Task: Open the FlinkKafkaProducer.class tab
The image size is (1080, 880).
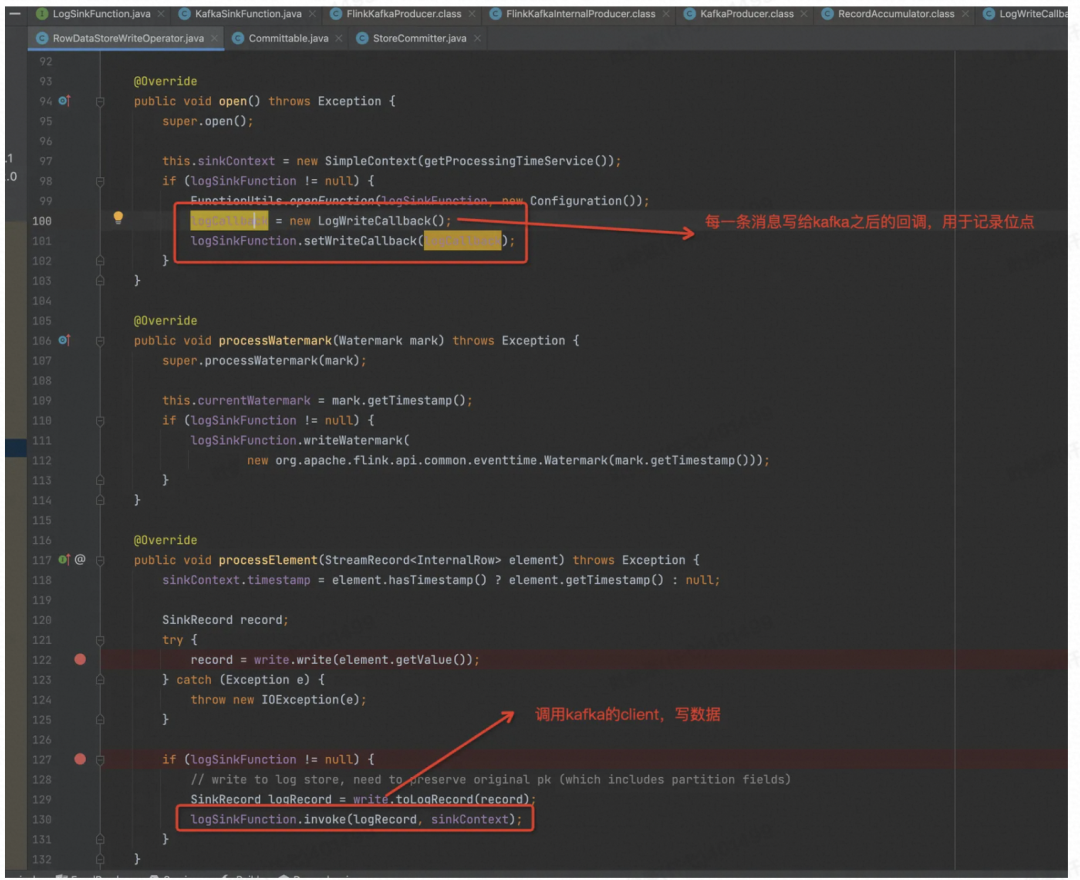Action: pos(402,14)
